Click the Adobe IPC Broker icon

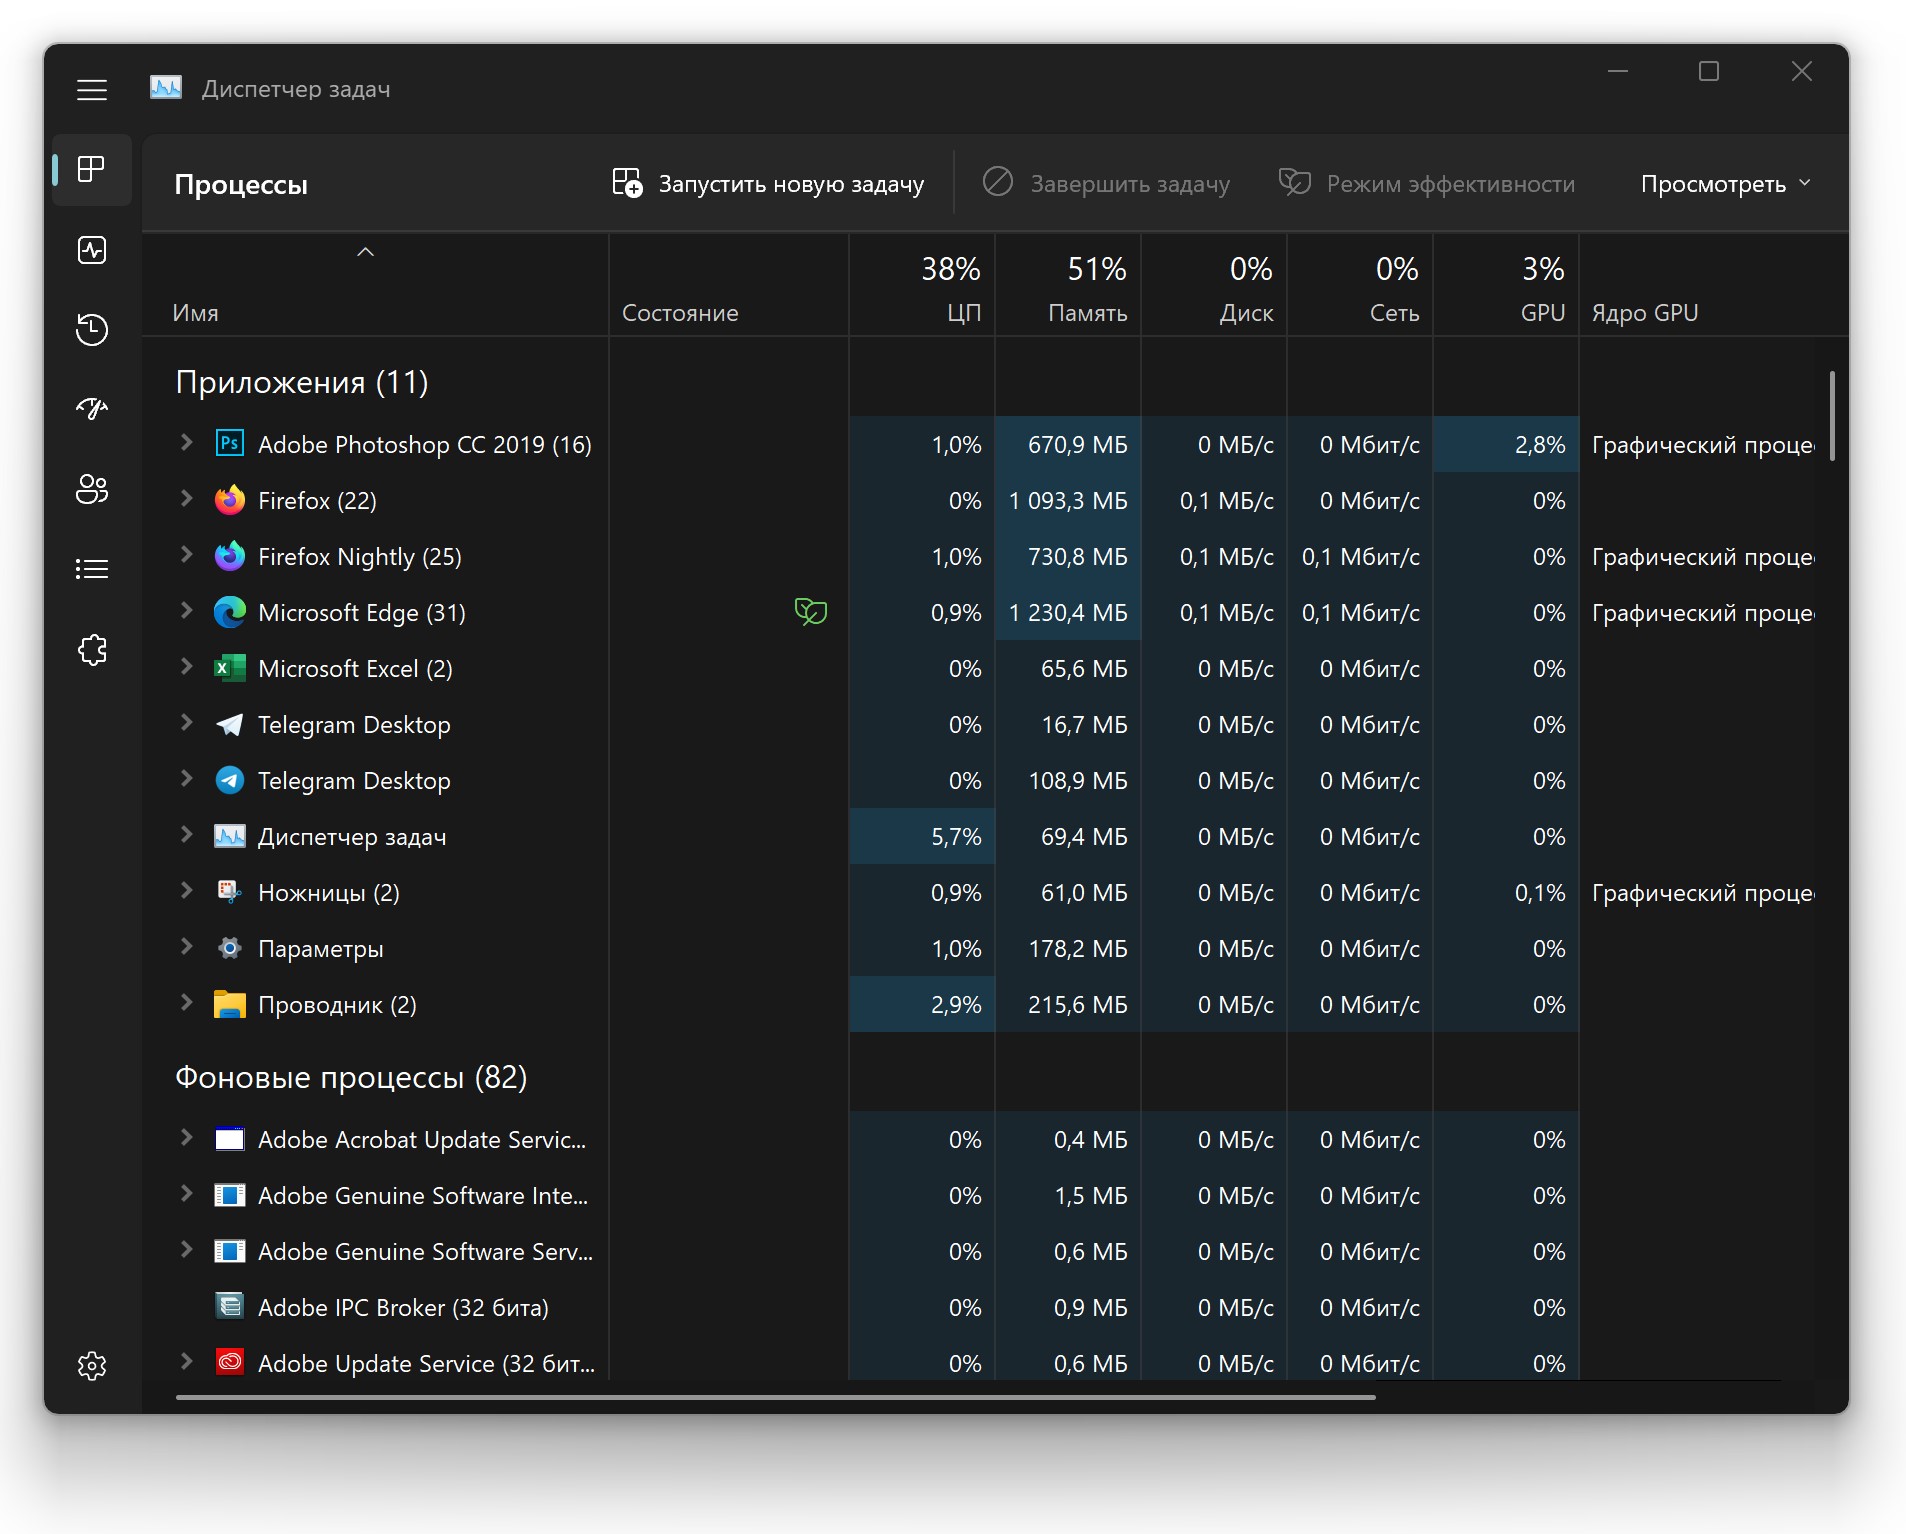tap(230, 1306)
